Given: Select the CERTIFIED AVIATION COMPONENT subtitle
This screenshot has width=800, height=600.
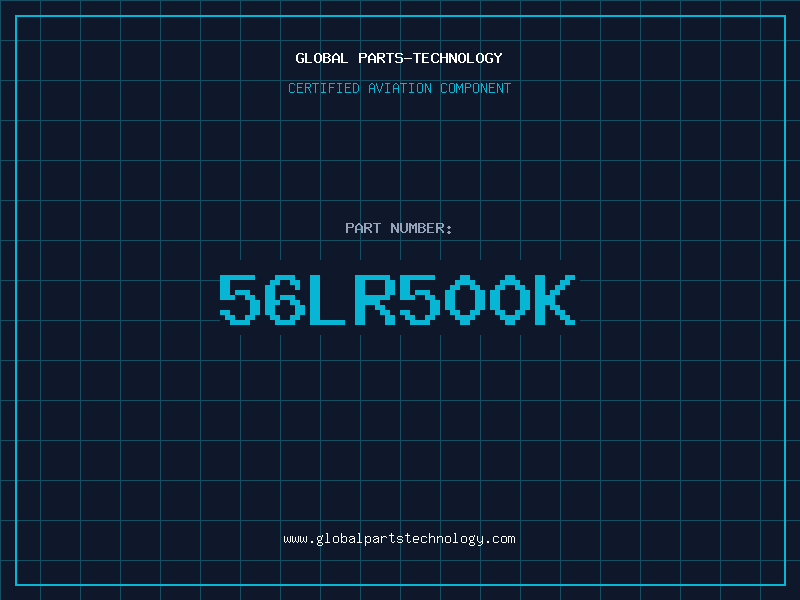Looking at the screenshot, I should pyautogui.click(x=399, y=88).
